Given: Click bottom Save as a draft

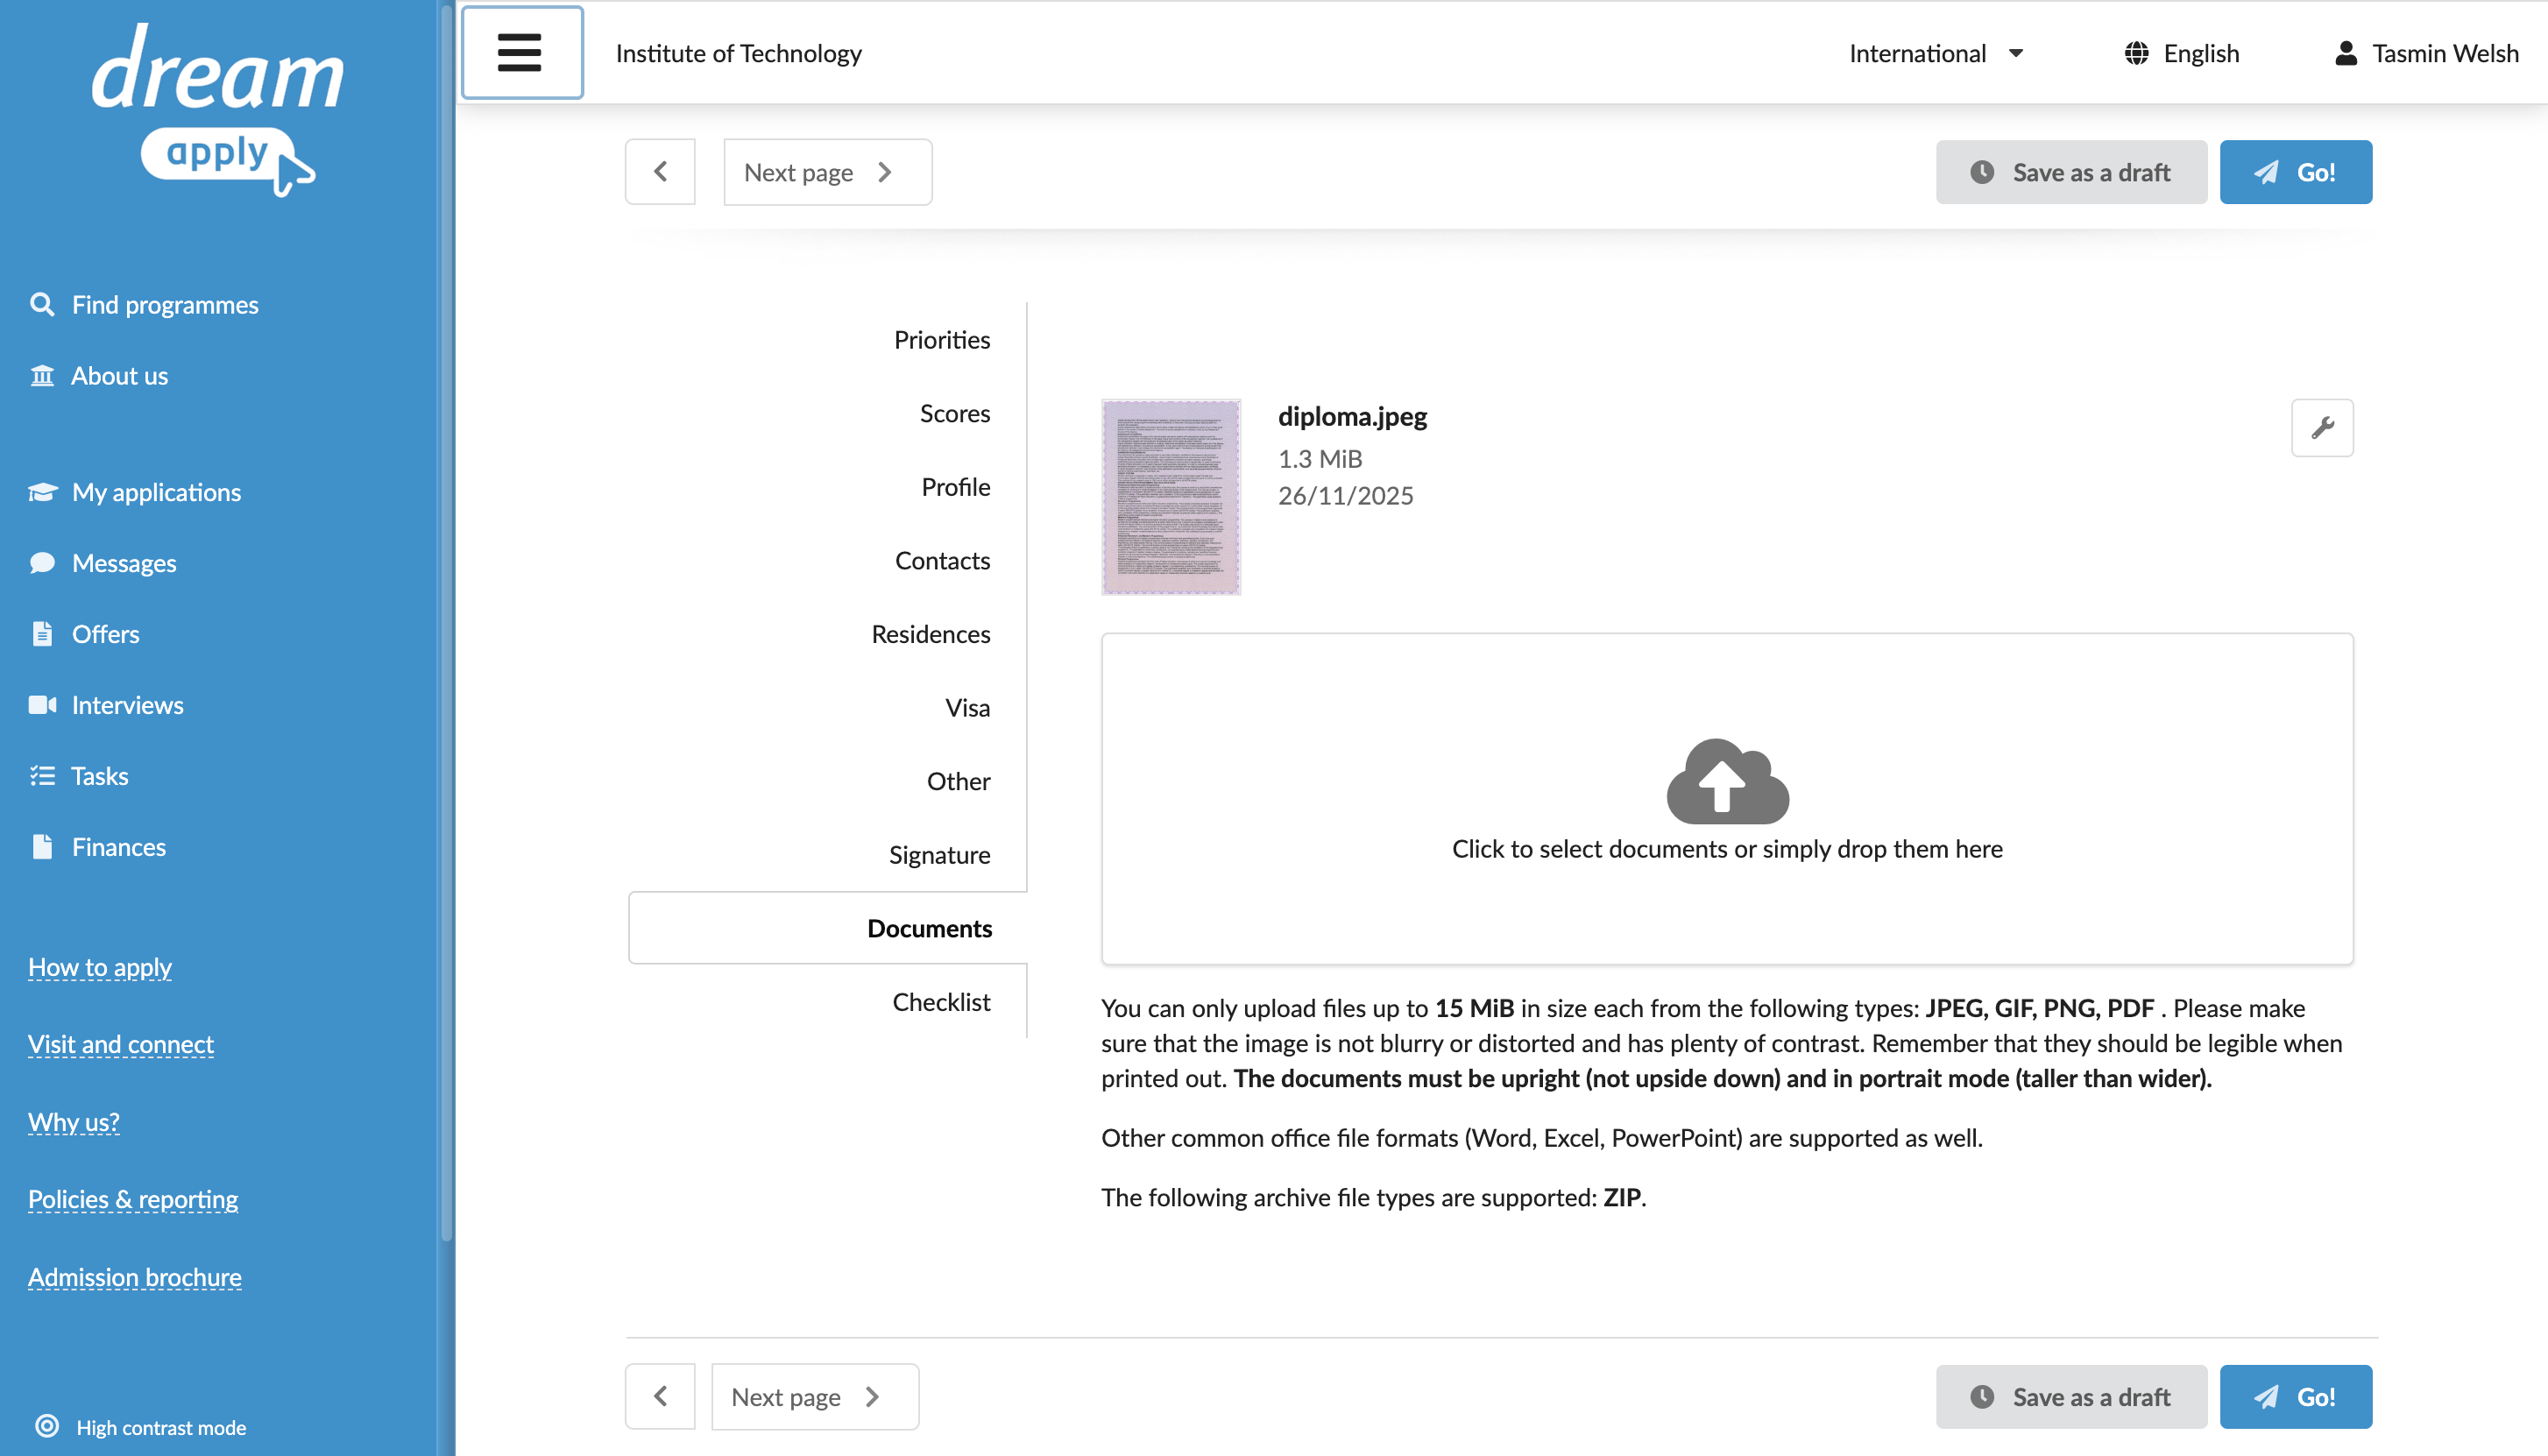Looking at the screenshot, I should (2071, 1396).
